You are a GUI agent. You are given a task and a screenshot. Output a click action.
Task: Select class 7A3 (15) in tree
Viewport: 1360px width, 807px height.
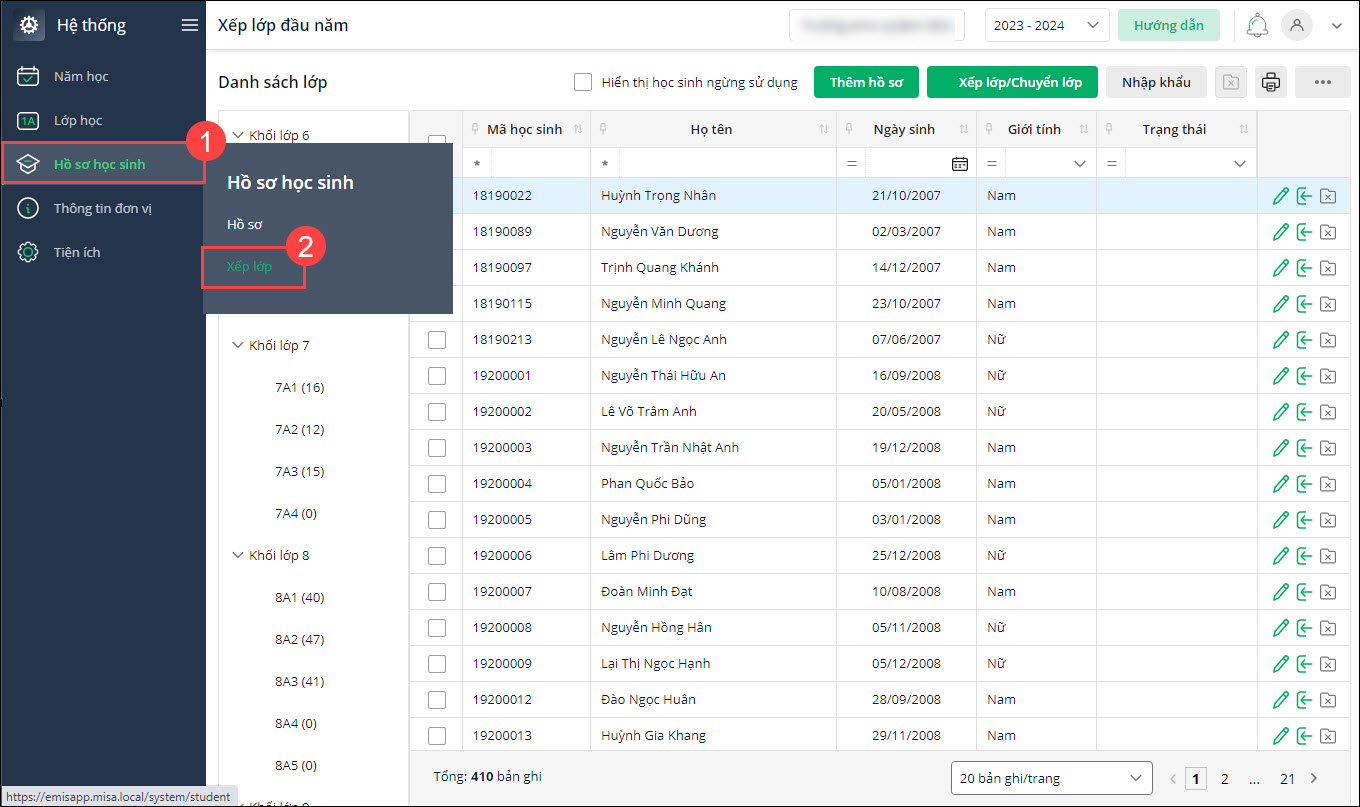pyautogui.click(x=299, y=471)
